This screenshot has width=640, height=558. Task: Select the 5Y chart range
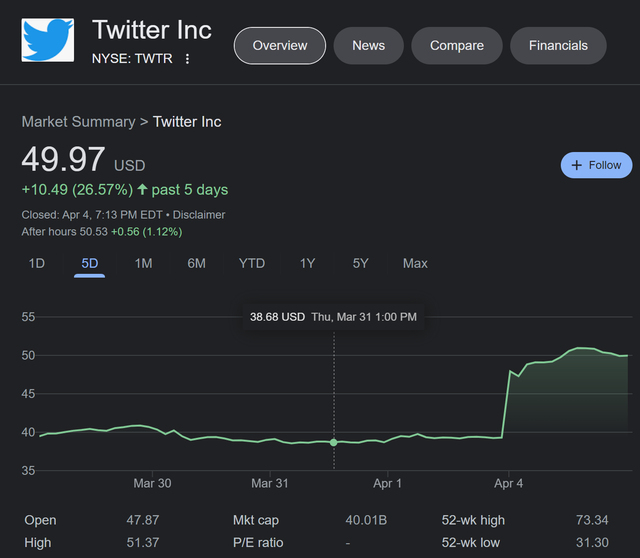pos(360,263)
